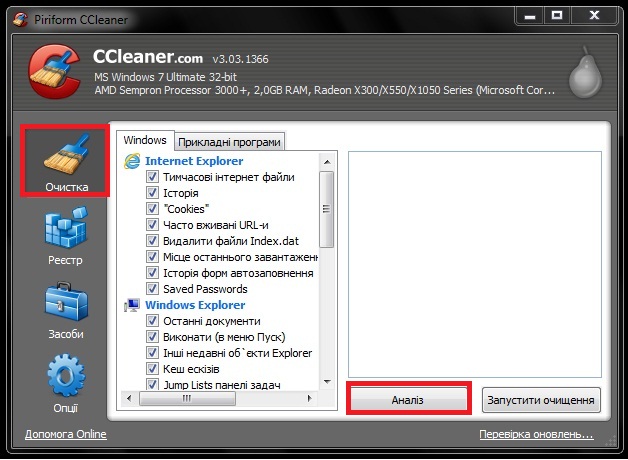Click the Piriform pear icon

(x=585, y=72)
